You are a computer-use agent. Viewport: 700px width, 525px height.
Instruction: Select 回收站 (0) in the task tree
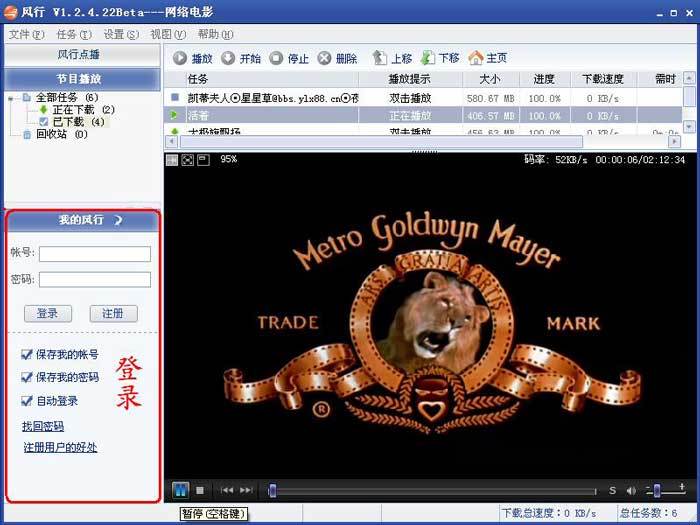pos(62,134)
